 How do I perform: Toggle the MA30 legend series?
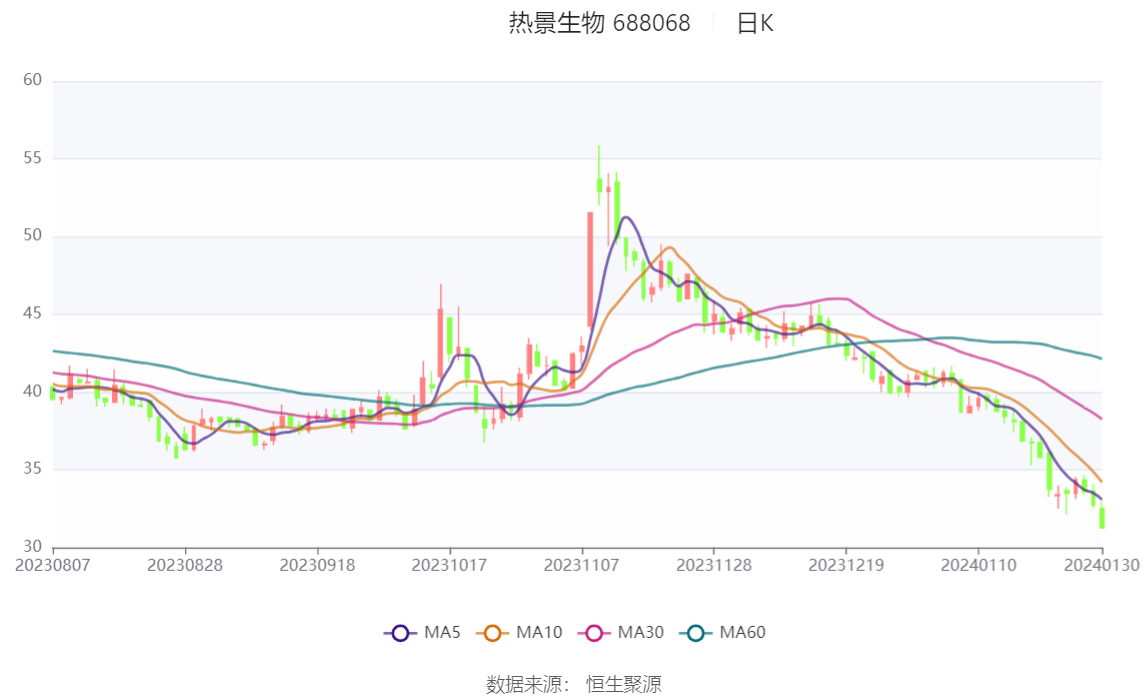tap(621, 632)
